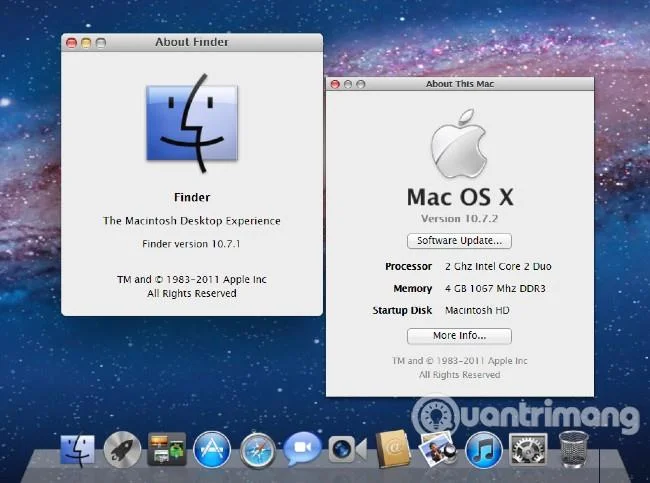The width and height of the screenshot is (650, 483).
Task: Click the Software Update... button
Action: coord(459,241)
